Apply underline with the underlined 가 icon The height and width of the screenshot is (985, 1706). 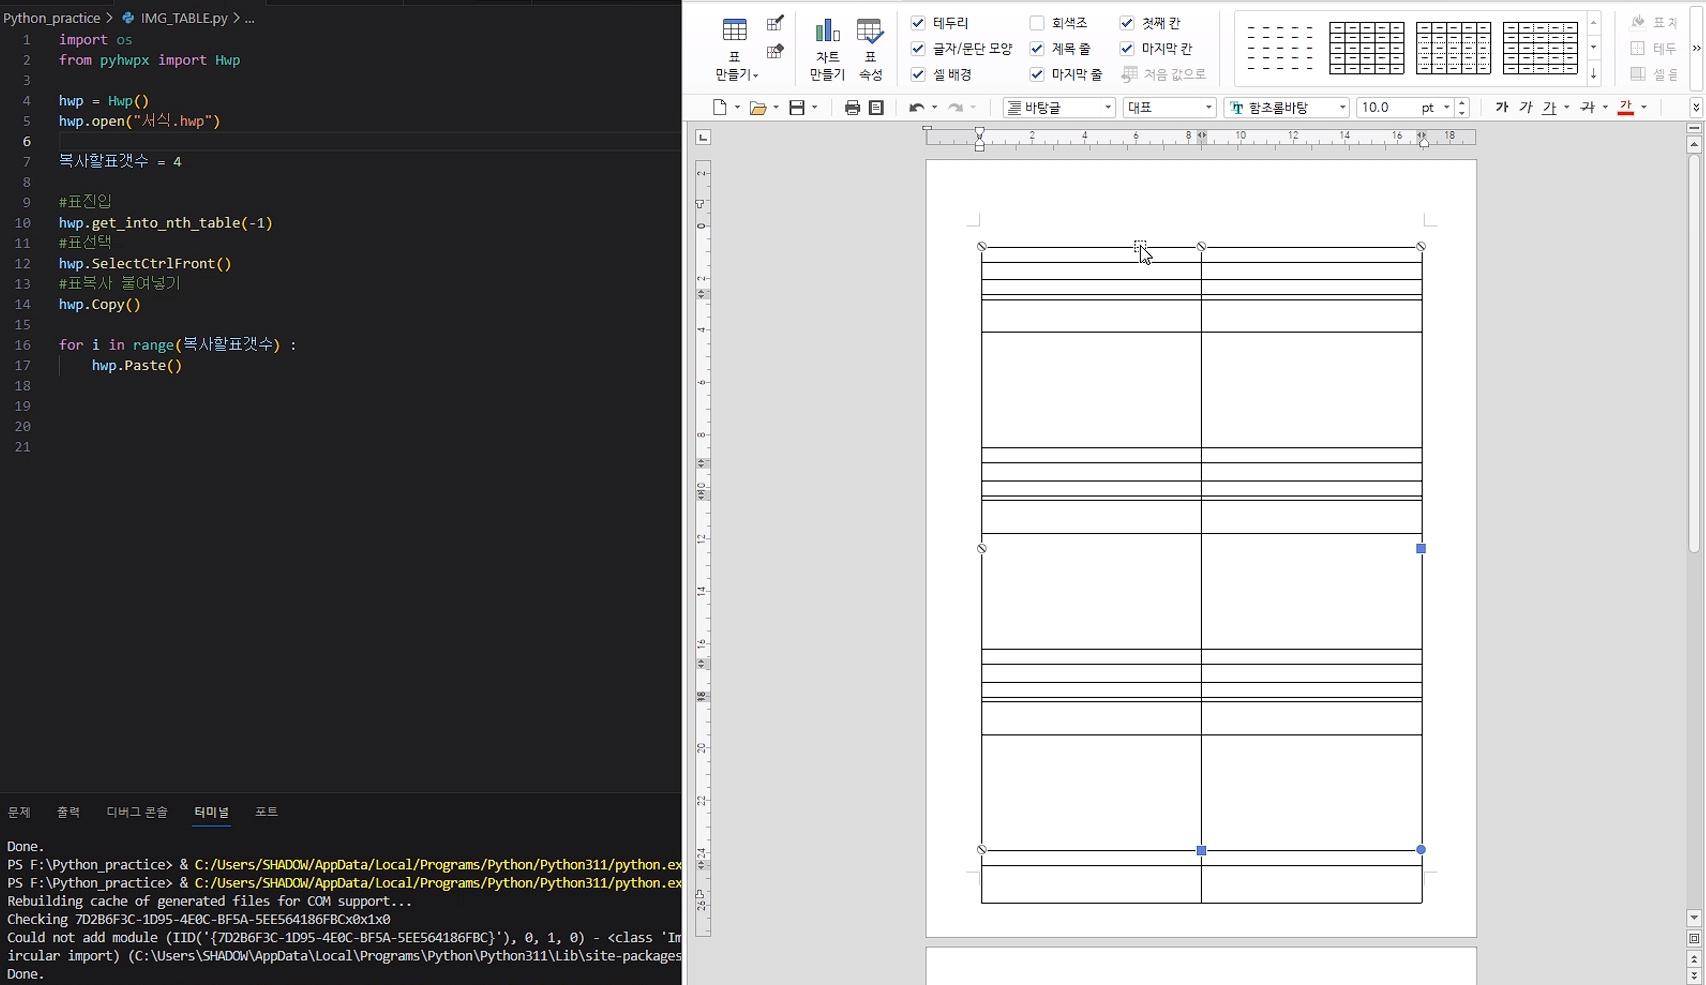pyautogui.click(x=1549, y=107)
